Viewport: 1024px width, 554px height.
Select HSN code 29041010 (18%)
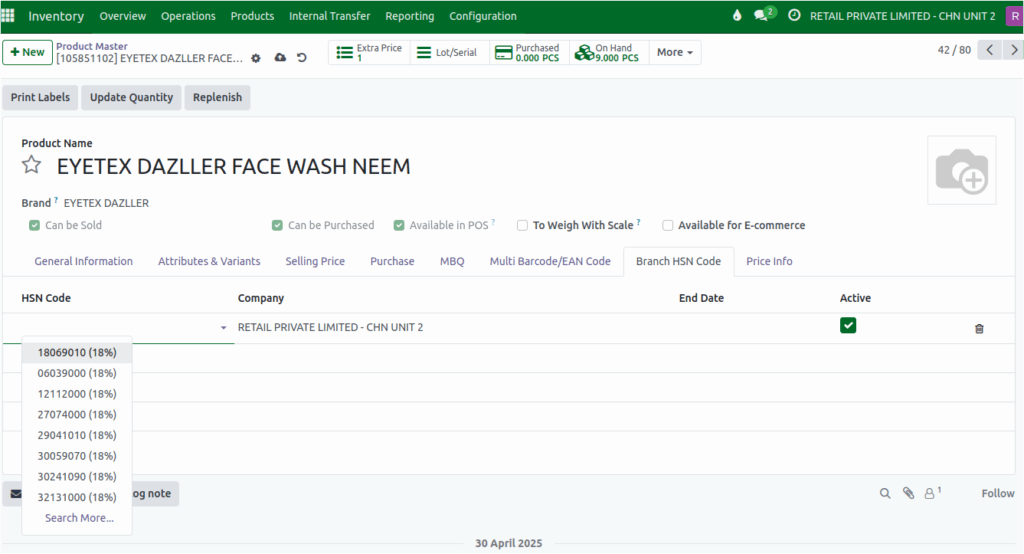[x=77, y=435]
